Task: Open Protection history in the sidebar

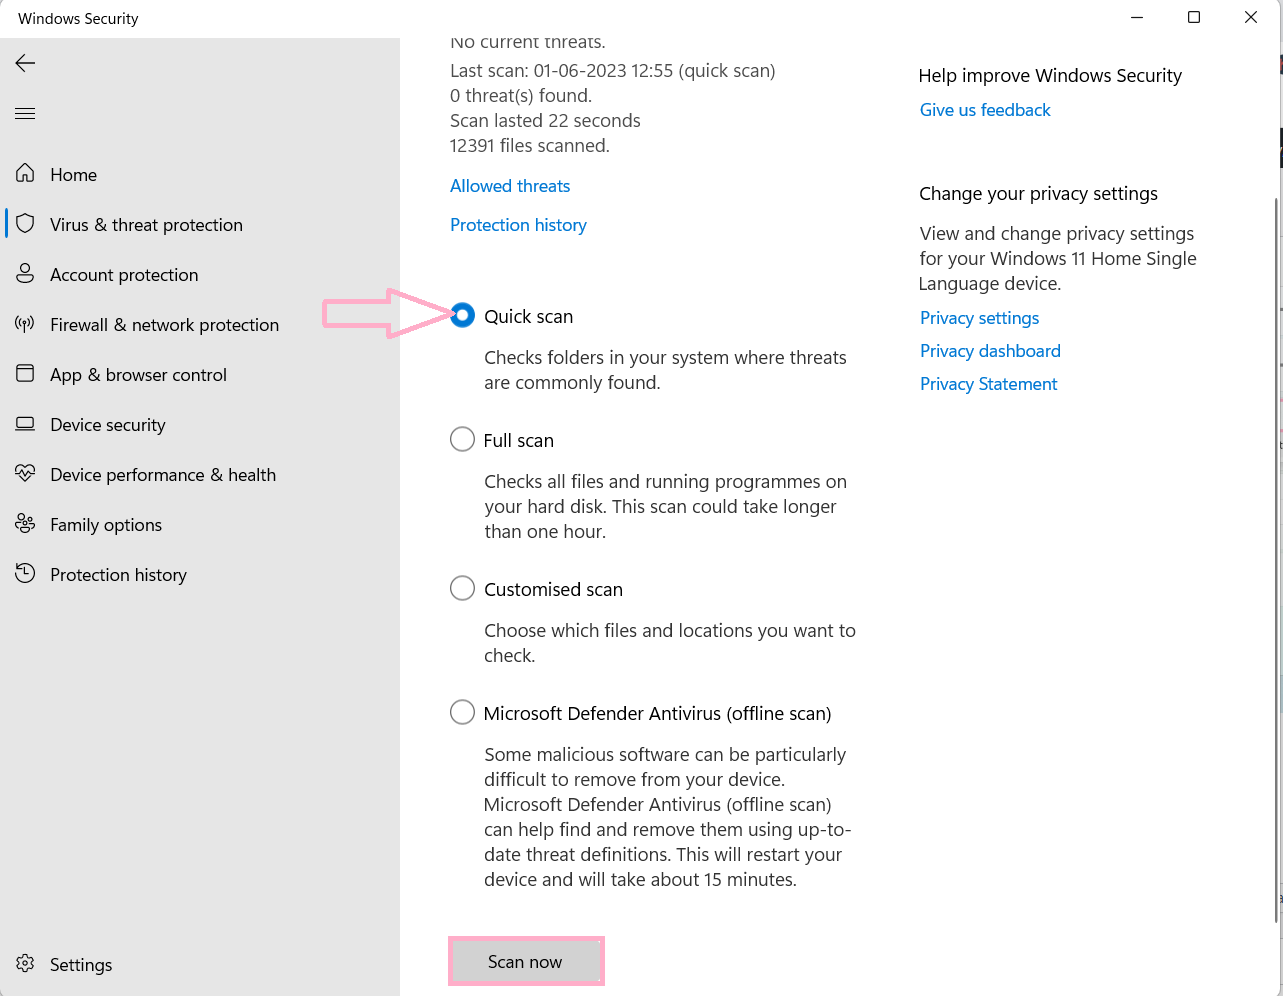Action: [118, 575]
